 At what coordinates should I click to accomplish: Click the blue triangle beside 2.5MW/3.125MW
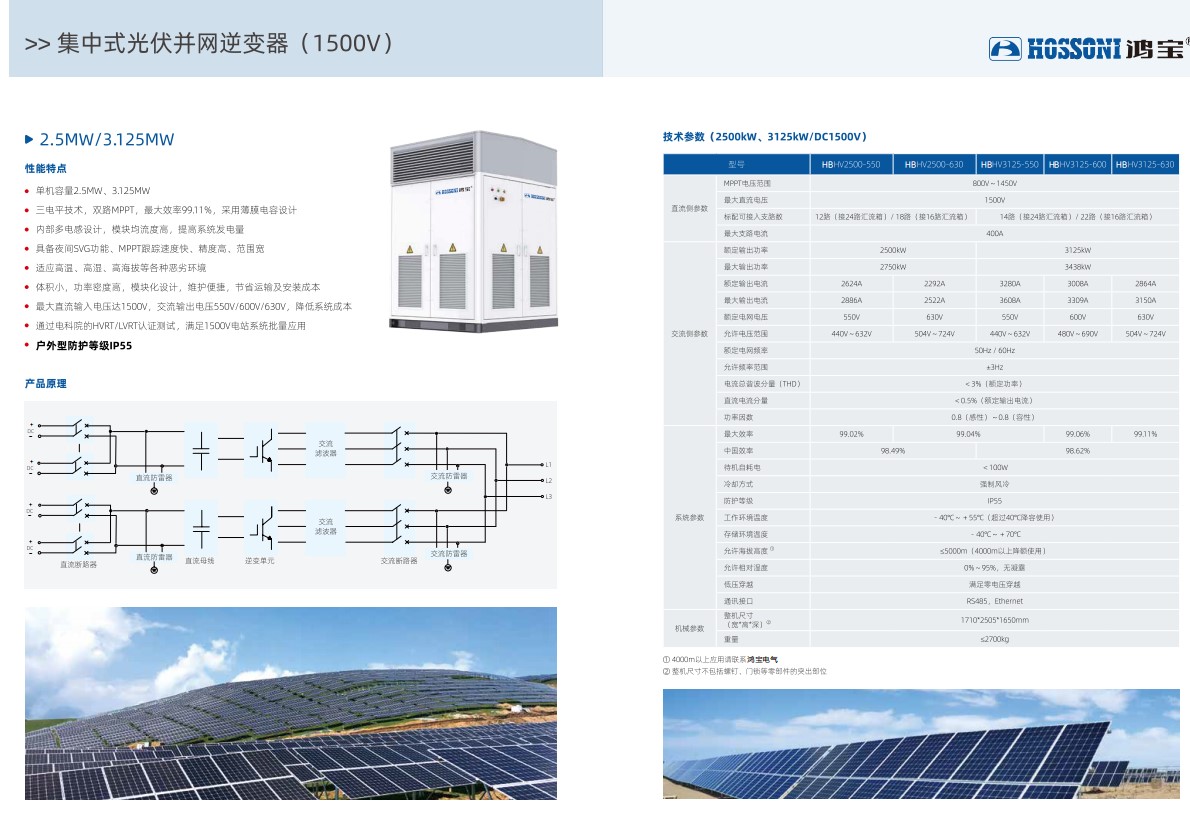[x=29, y=140]
